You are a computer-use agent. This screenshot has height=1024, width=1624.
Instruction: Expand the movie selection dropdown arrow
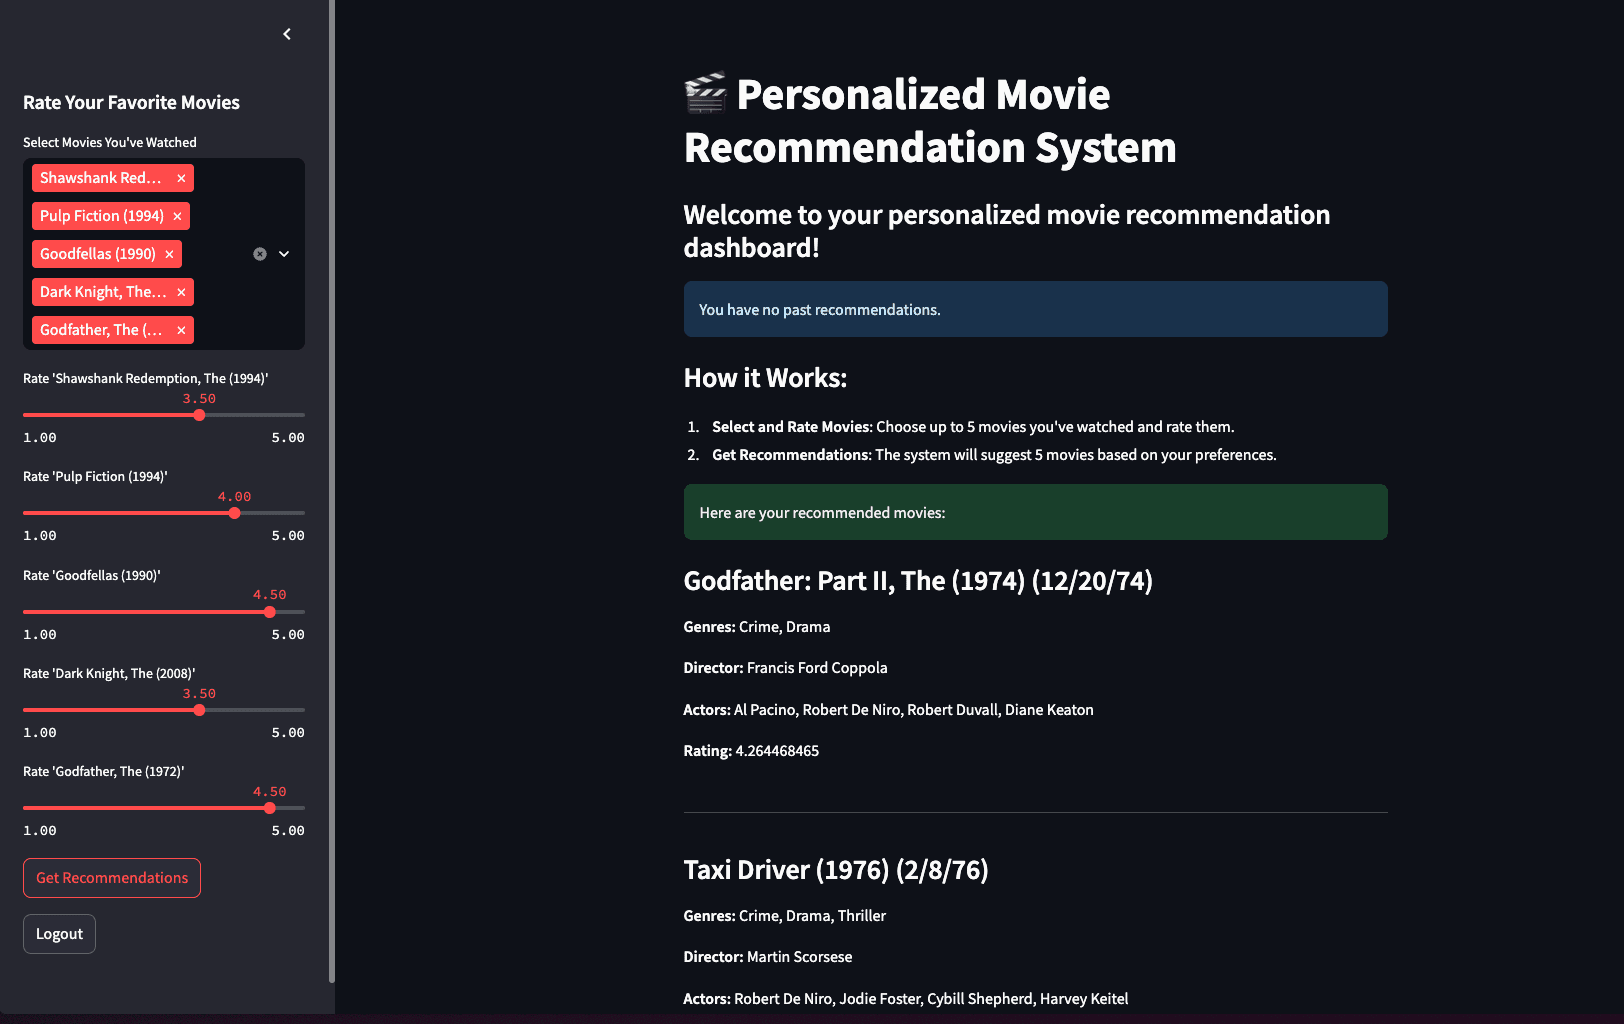tap(284, 254)
